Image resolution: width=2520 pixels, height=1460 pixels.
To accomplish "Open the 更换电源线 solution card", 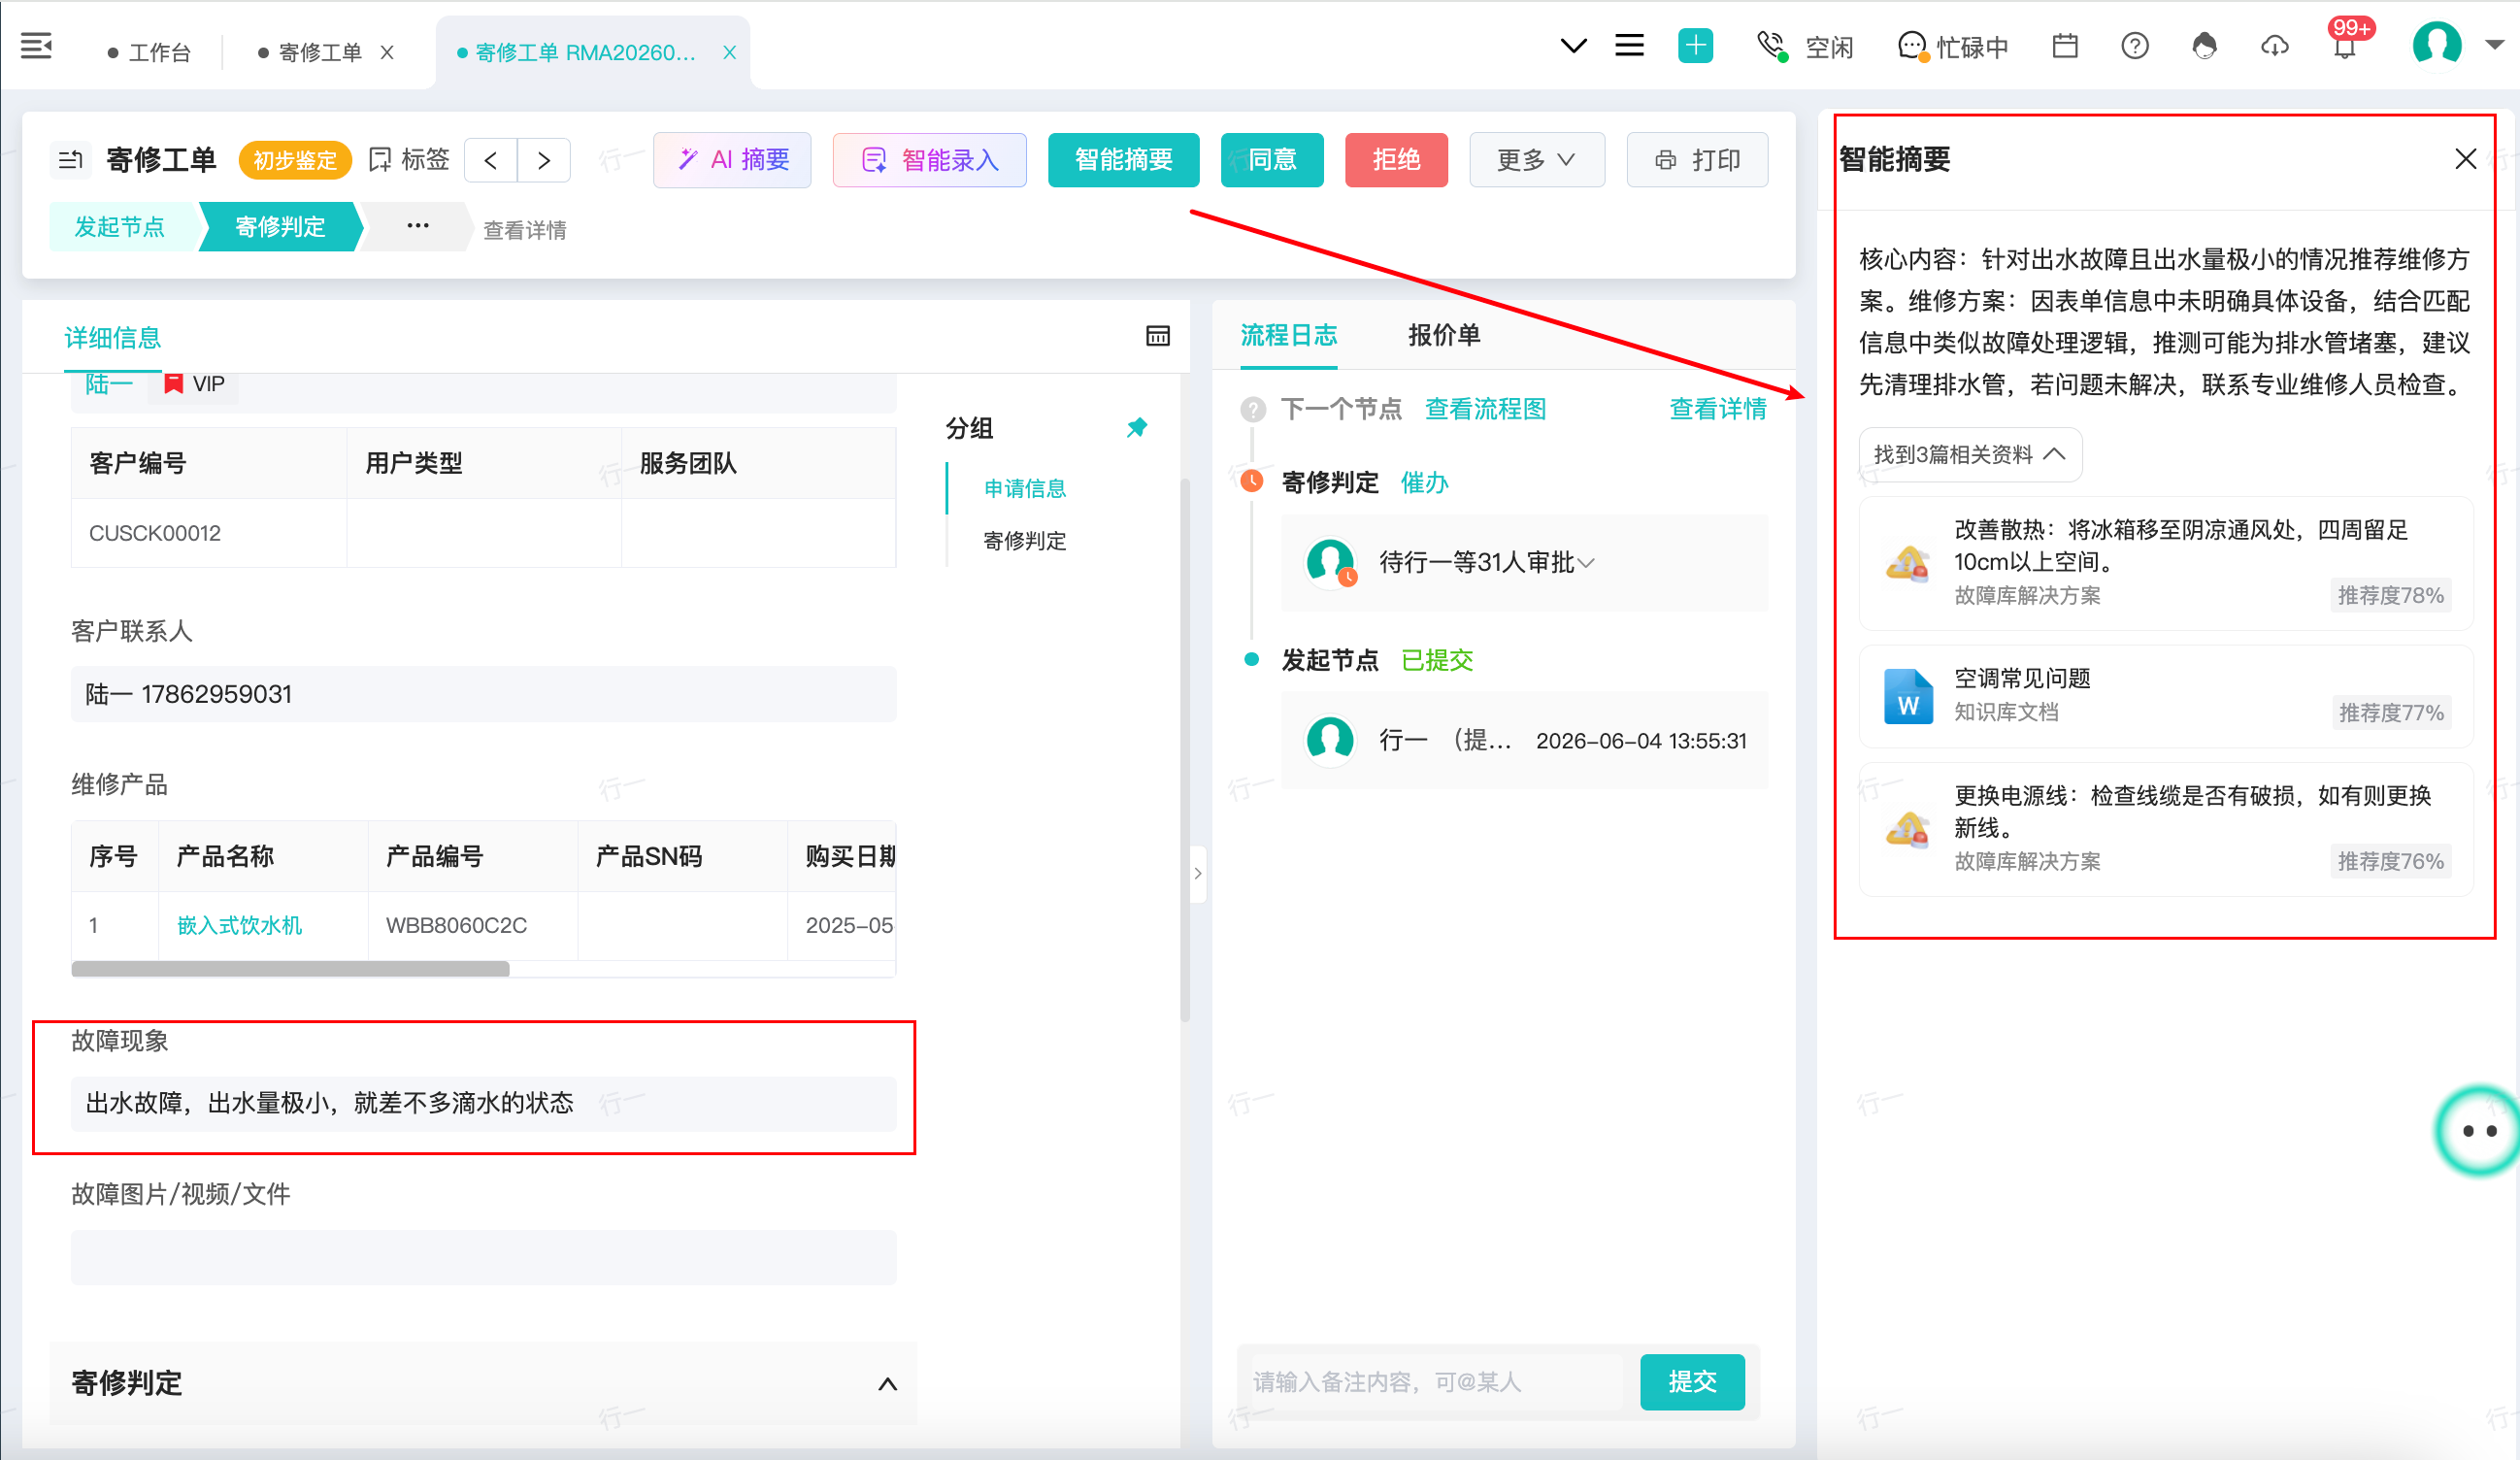I will 2166,829.
